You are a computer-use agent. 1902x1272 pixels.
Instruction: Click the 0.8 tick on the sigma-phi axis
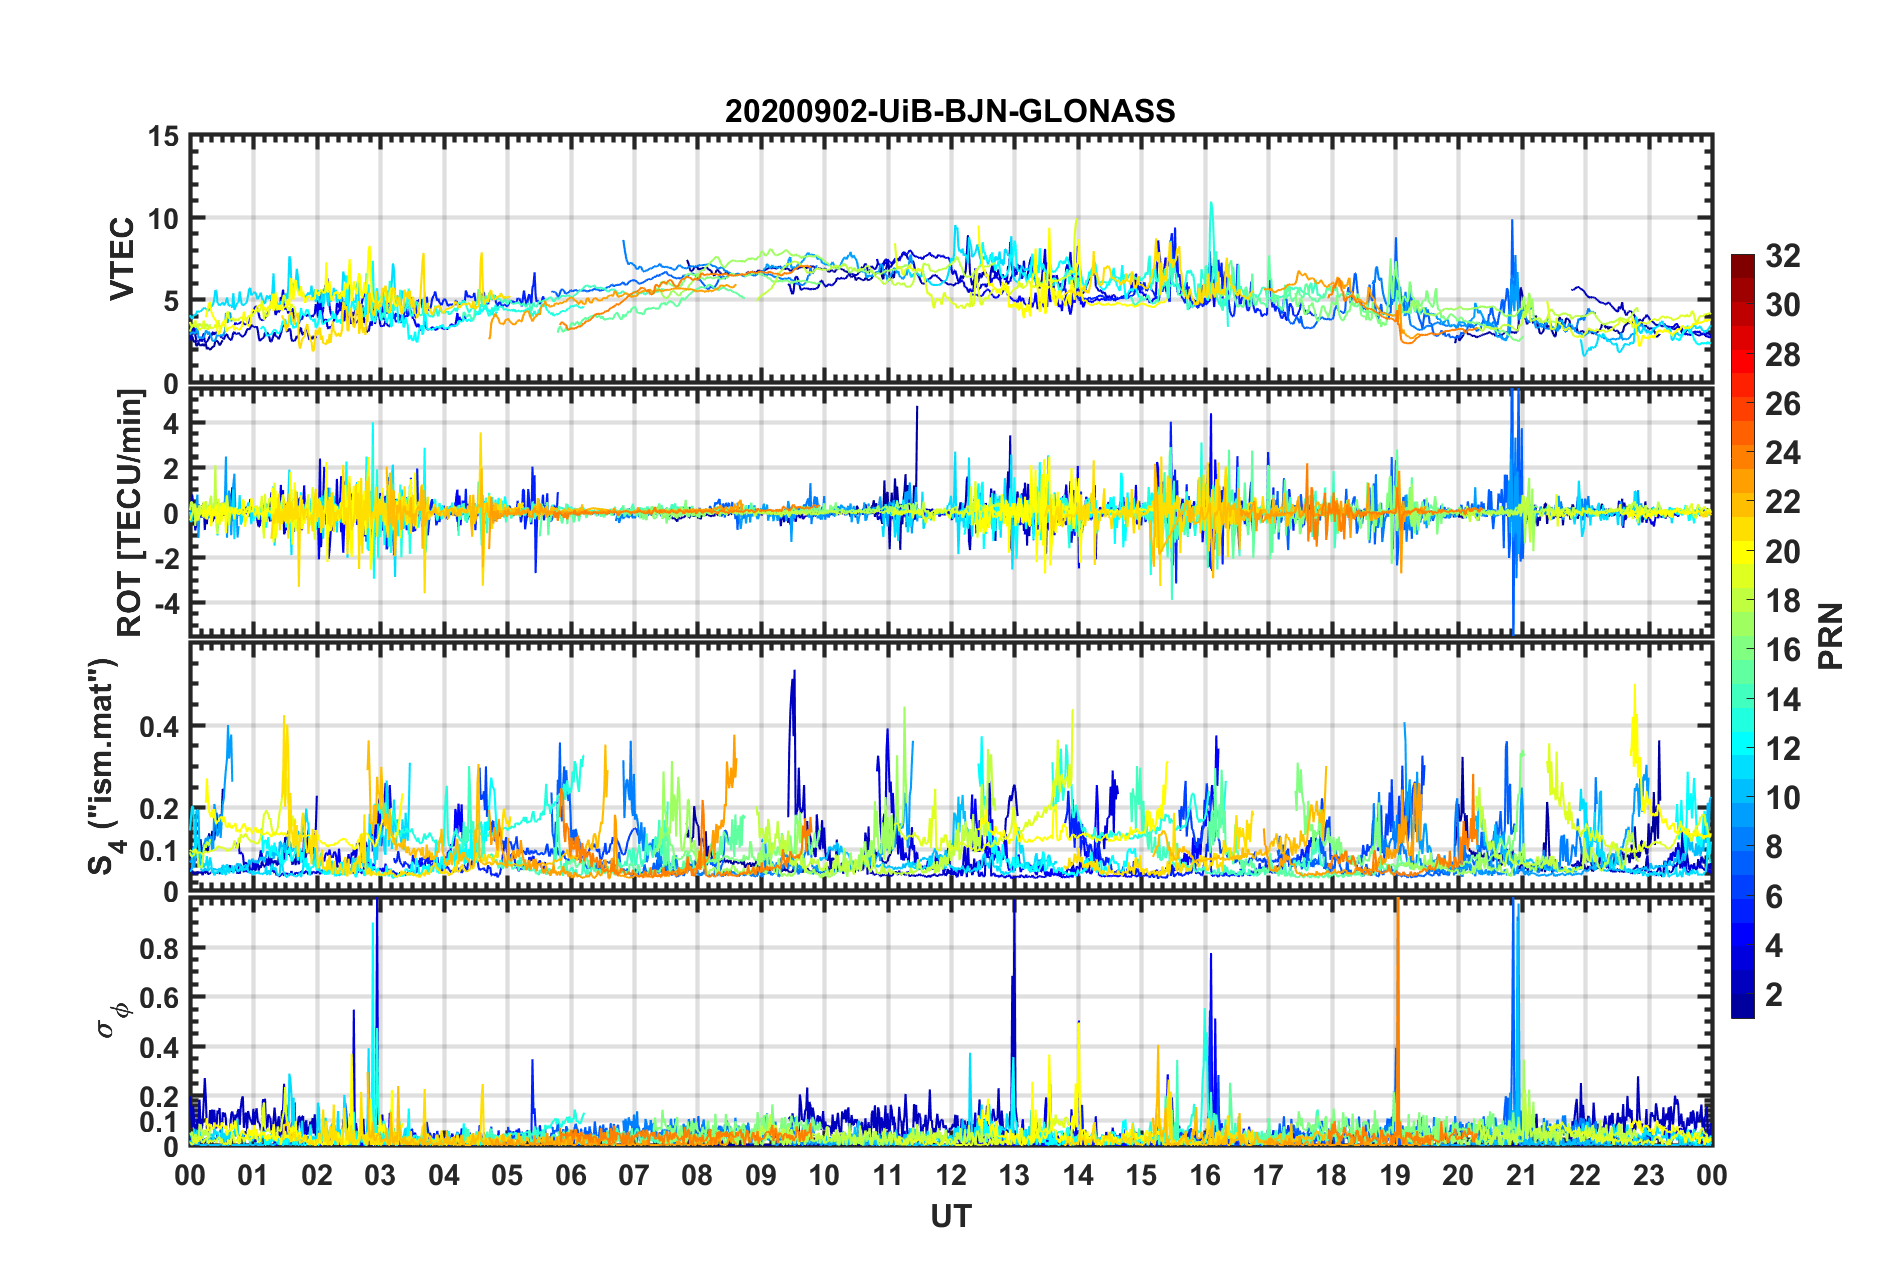pyautogui.click(x=159, y=948)
